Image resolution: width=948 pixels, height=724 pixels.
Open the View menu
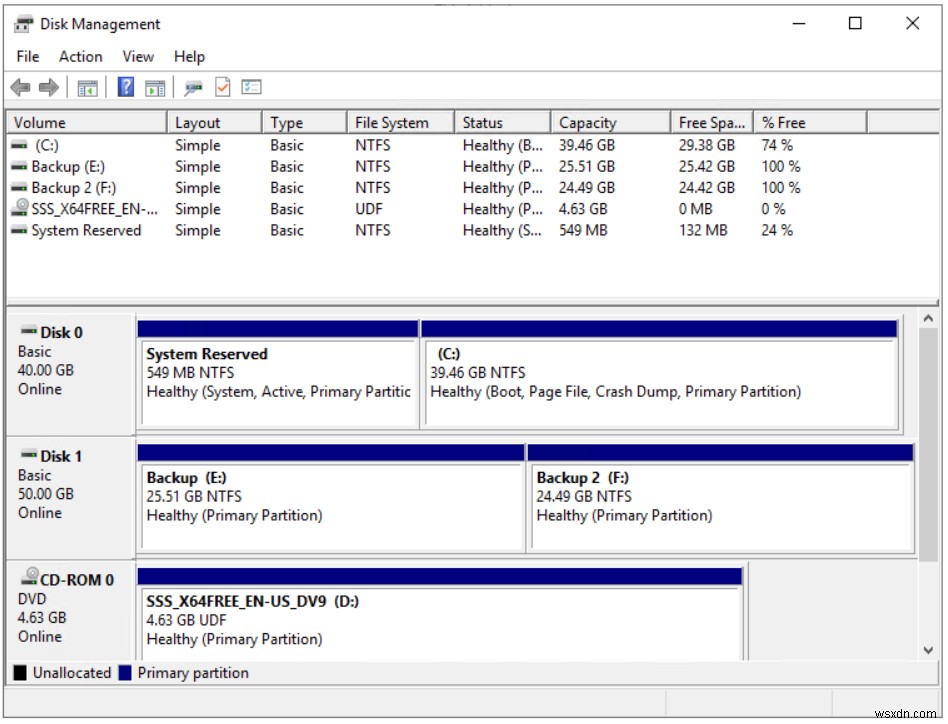[137, 56]
